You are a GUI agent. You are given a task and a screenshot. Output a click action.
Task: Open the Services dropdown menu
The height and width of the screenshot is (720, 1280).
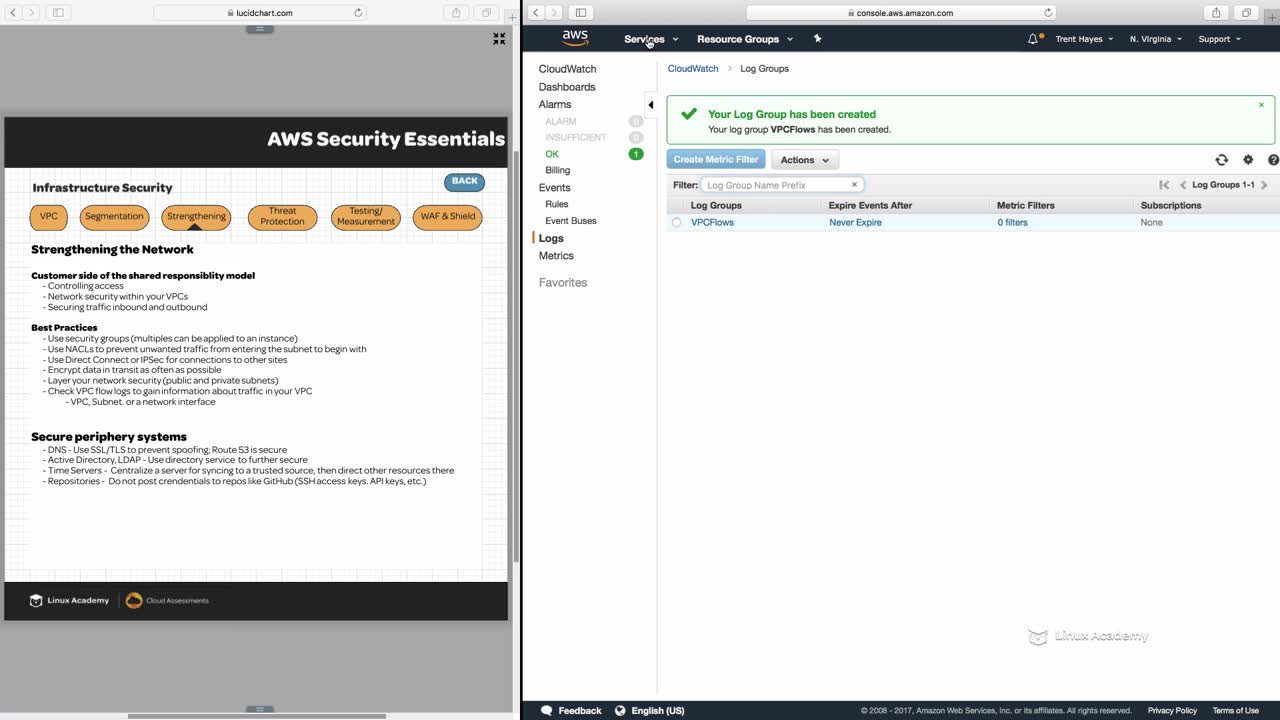(x=651, y=39)
